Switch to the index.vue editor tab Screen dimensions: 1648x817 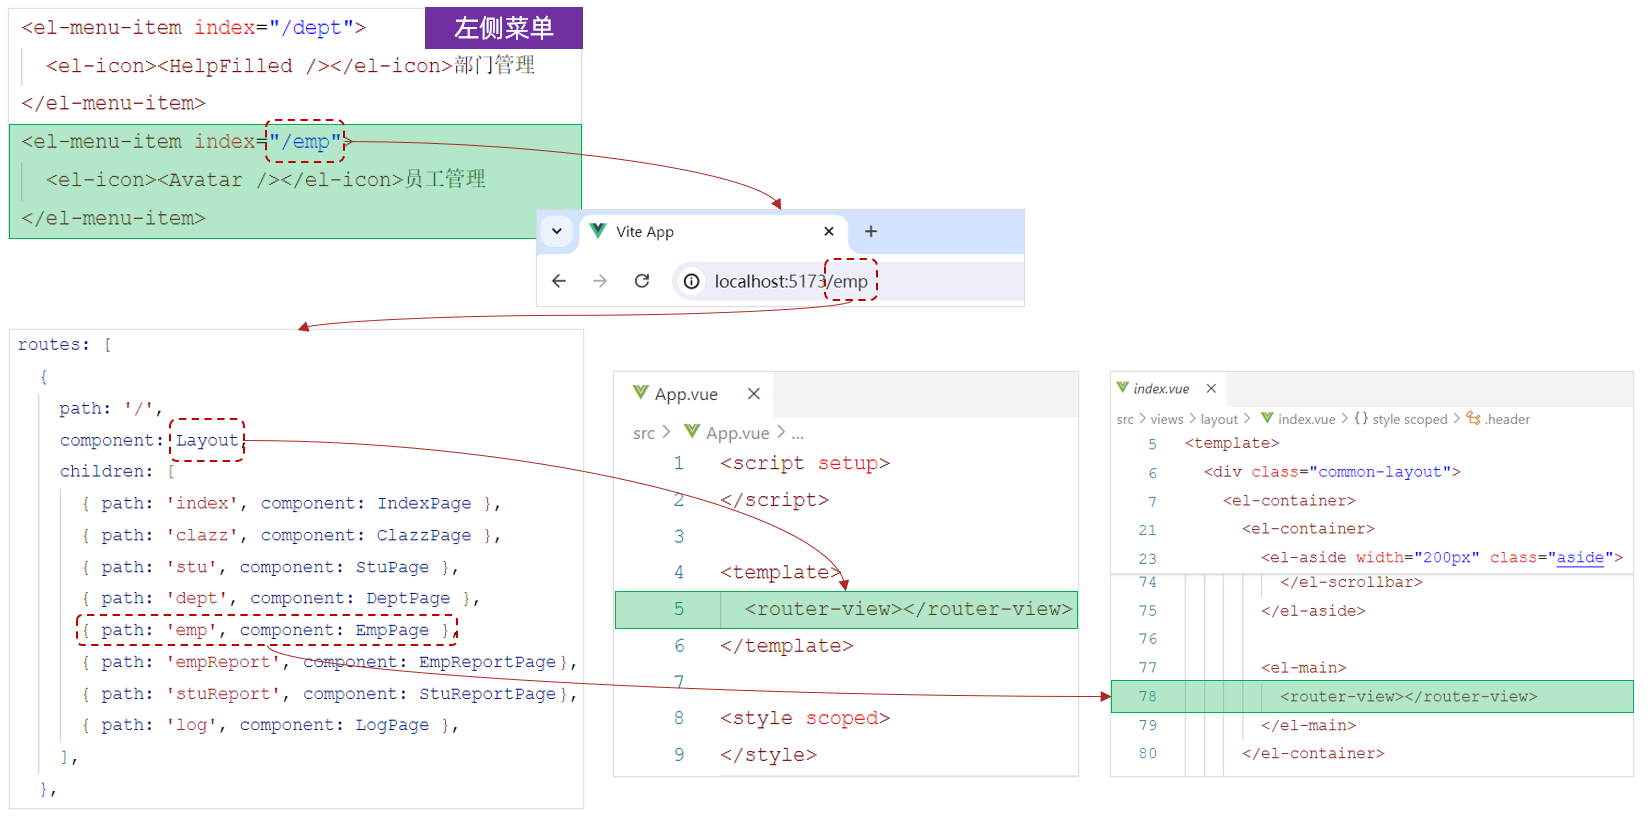1160,389
